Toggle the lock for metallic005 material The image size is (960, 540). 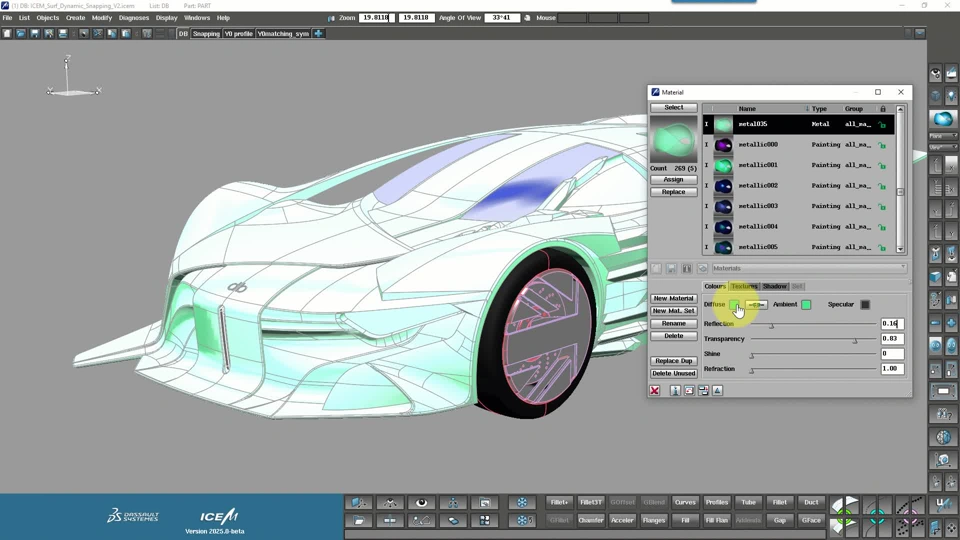(882, 248)
